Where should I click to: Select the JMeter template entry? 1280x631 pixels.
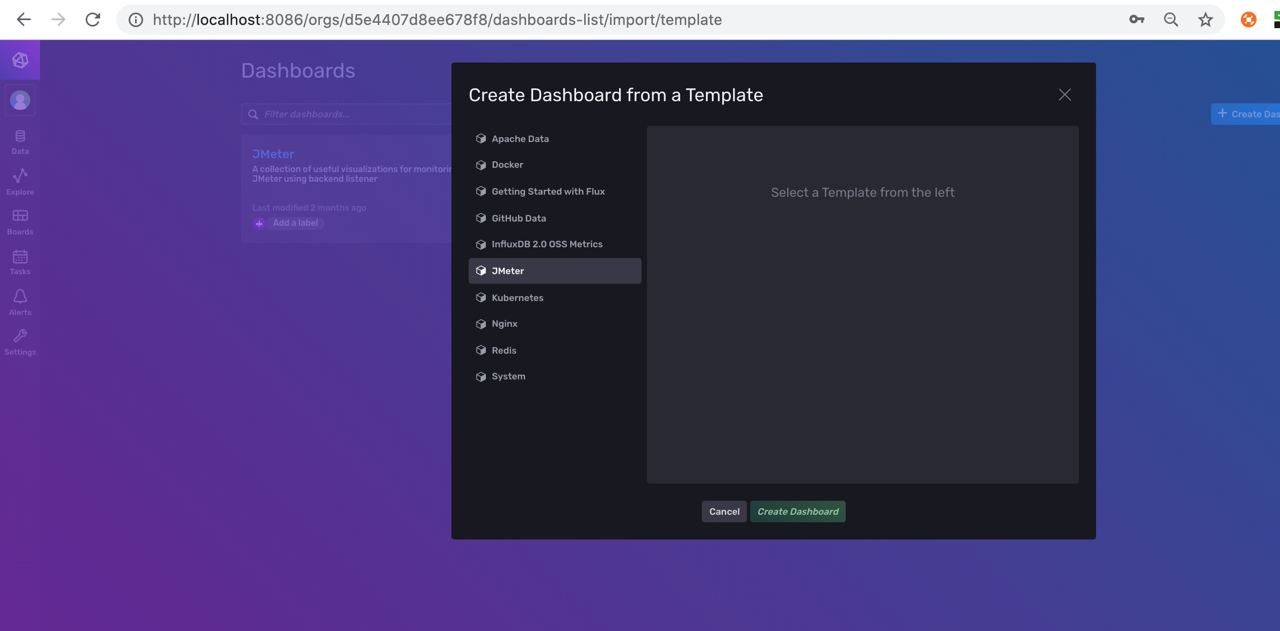(x=555, y=271)
